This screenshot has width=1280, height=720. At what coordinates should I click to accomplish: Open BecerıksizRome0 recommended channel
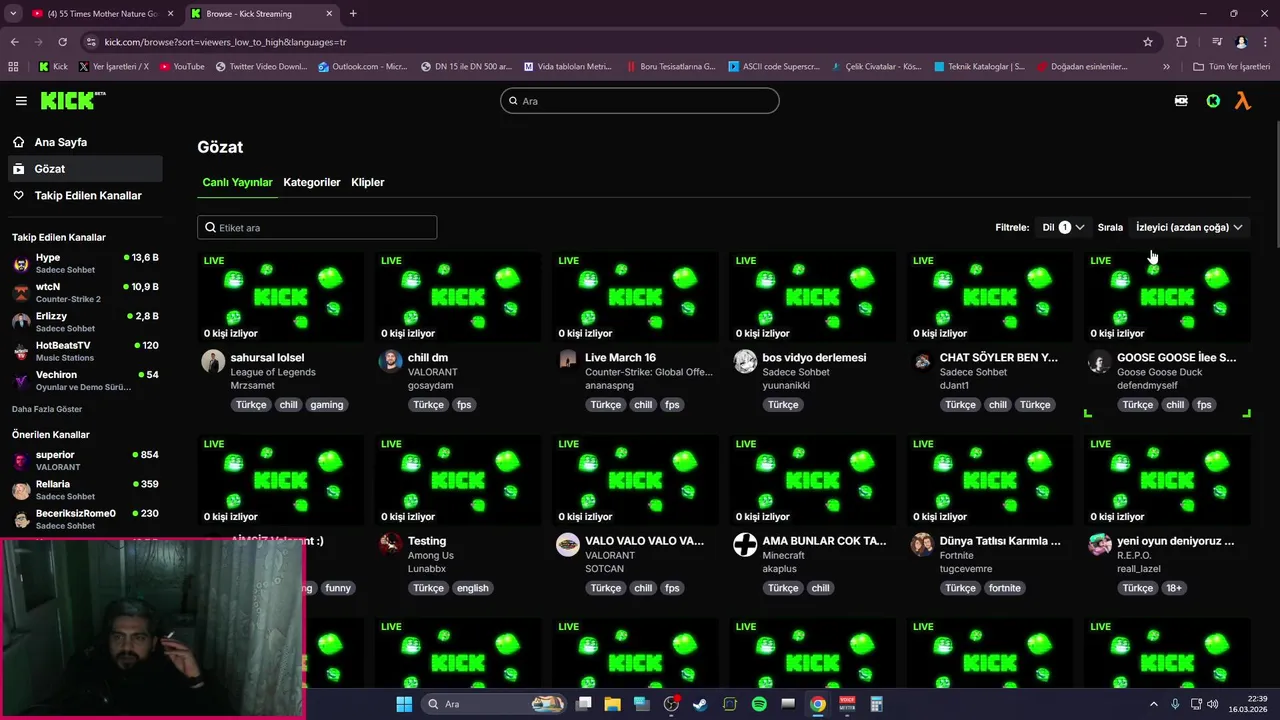[x=84, y=519]
